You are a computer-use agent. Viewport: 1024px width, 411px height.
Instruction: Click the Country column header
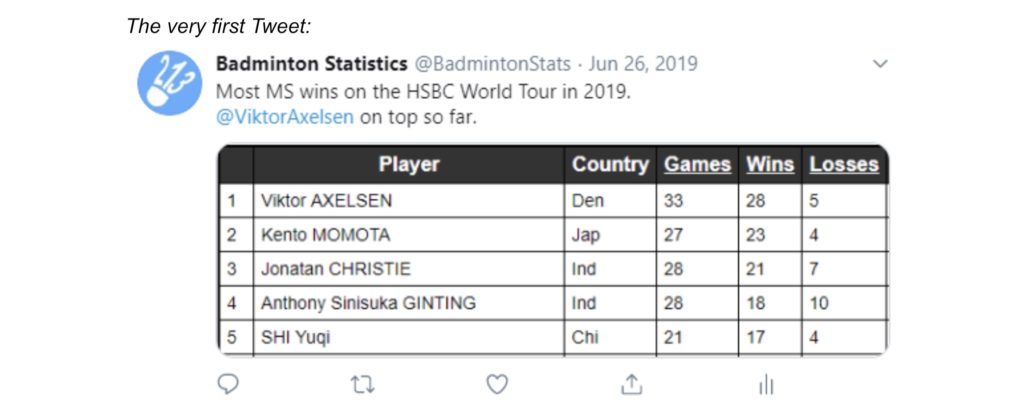click(611, 165)
